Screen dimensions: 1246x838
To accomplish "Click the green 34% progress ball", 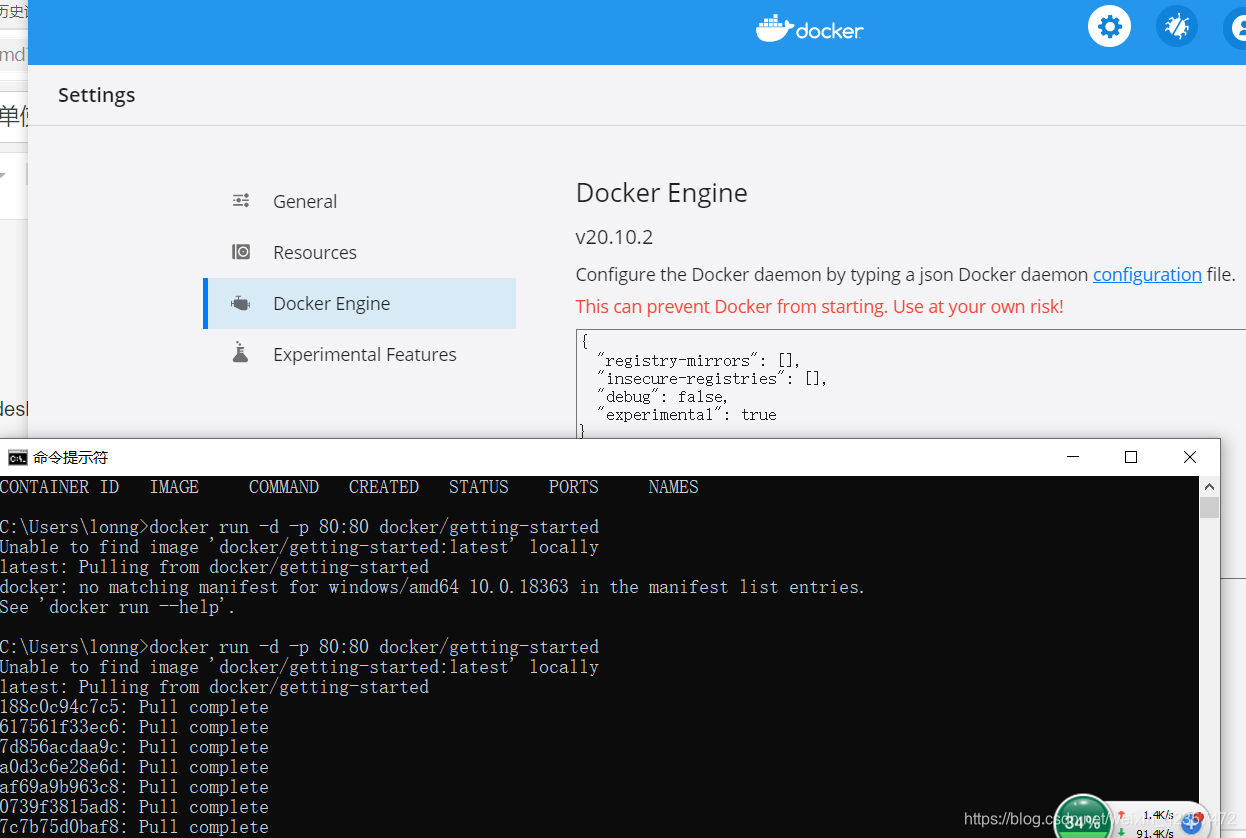I will (x=1083, y=818).
